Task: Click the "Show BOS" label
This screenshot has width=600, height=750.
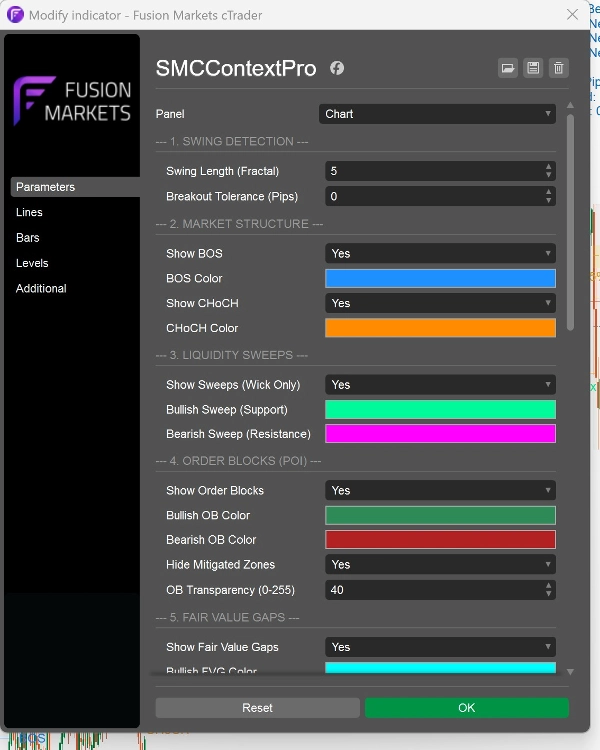Action: point(194,254)
